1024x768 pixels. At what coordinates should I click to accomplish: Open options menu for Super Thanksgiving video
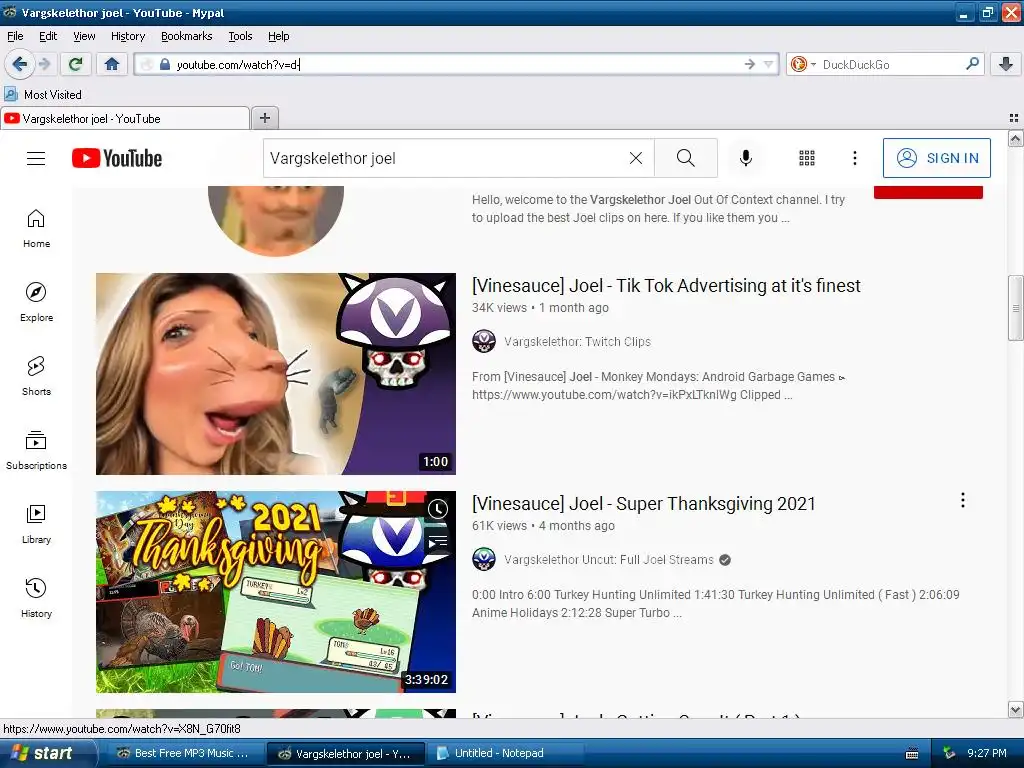click(963, 500)
